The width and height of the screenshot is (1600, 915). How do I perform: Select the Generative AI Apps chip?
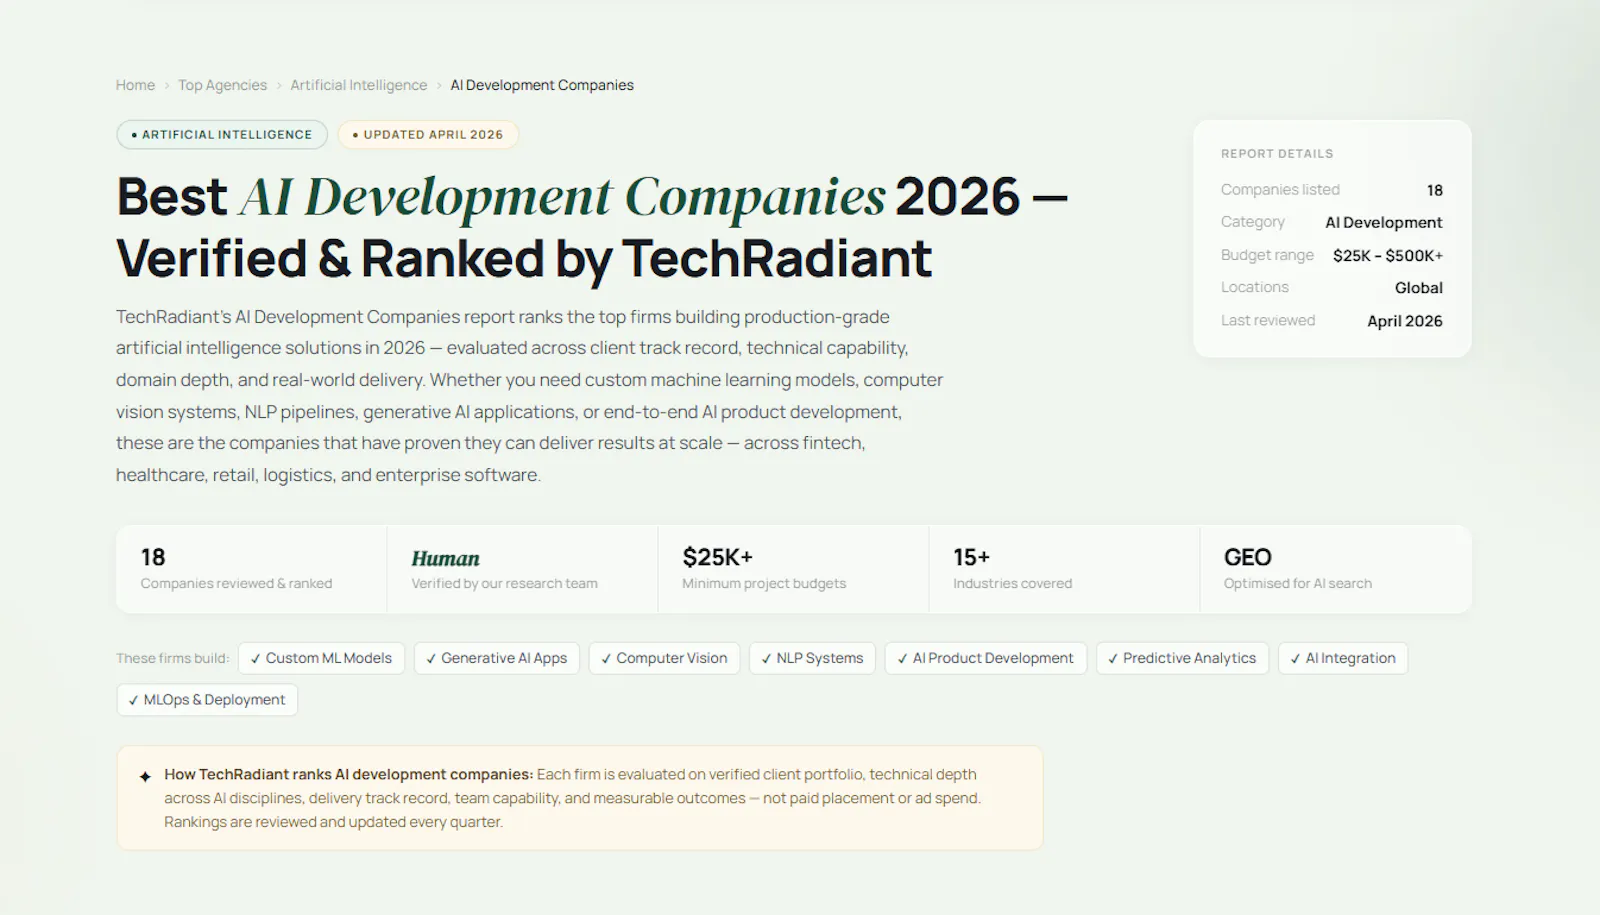click(x=497, y=658)
